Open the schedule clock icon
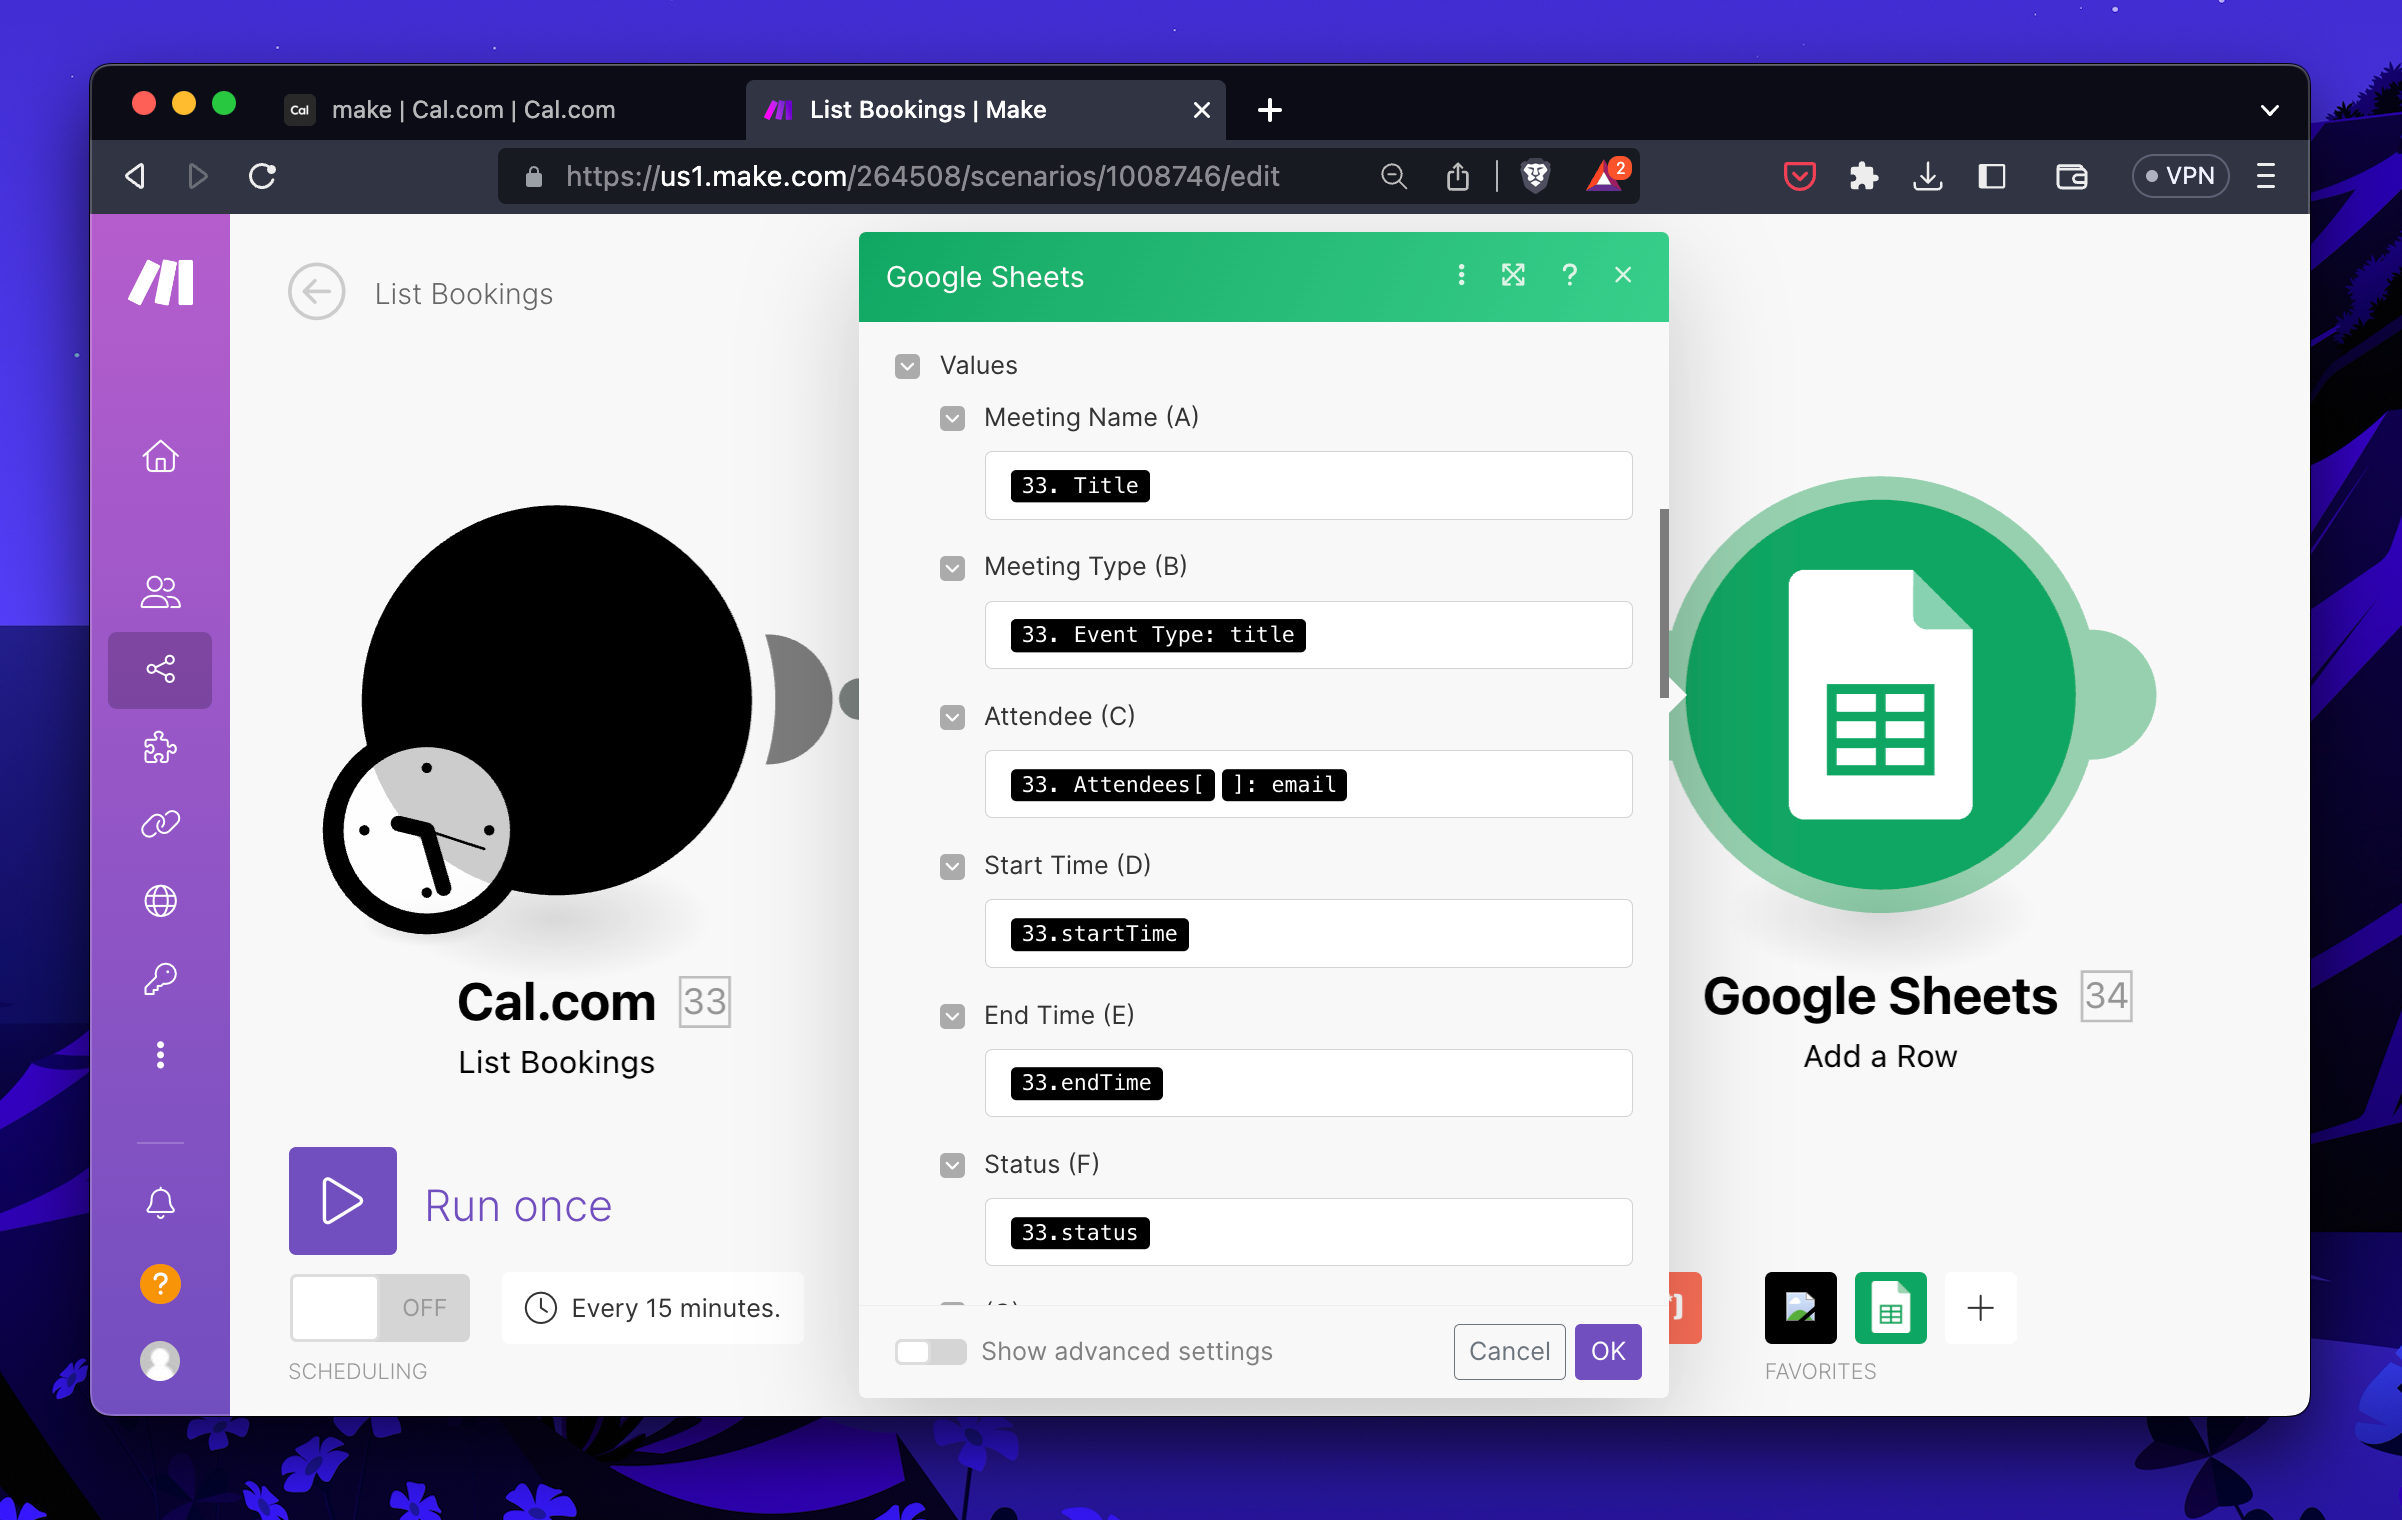2402x1520 pixels. [x=540, y=1308]
